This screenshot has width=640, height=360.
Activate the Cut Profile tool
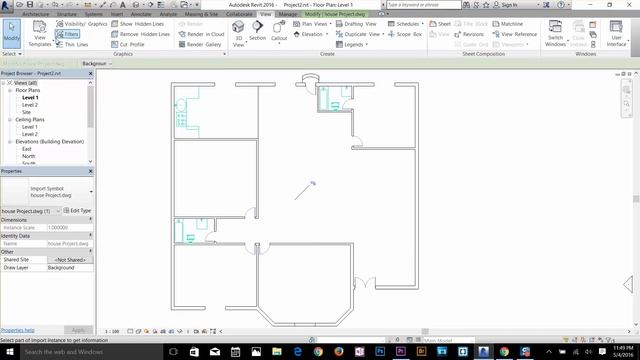(128, 44)
